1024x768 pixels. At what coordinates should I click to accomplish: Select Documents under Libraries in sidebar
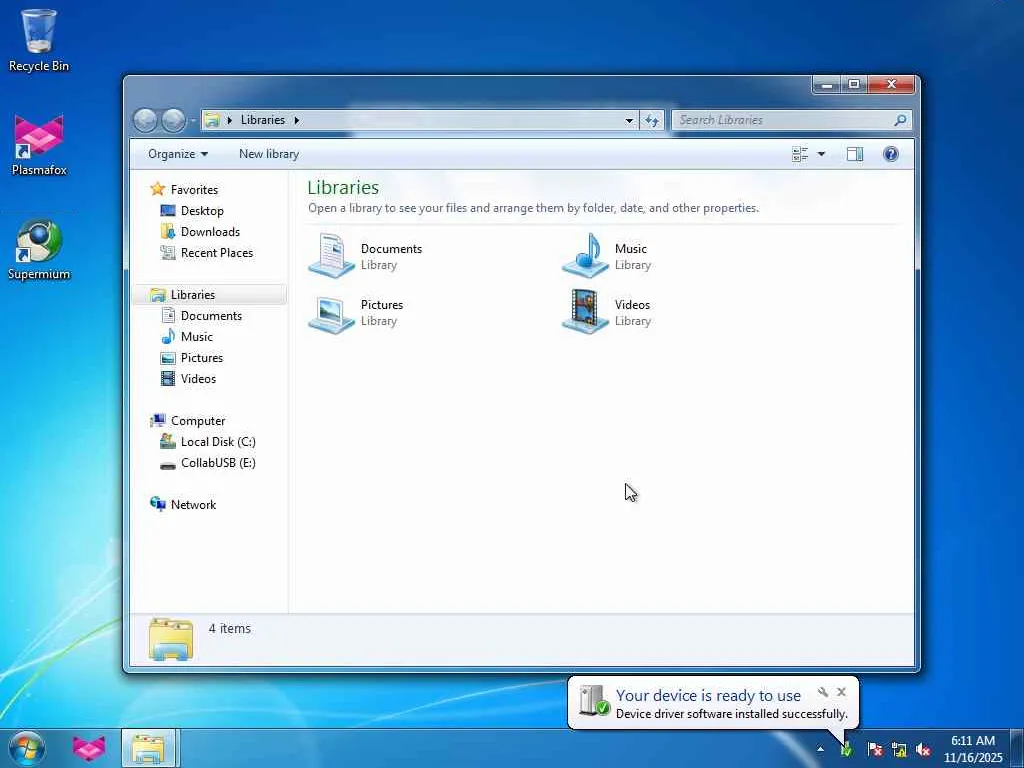[x=210, y=315]
